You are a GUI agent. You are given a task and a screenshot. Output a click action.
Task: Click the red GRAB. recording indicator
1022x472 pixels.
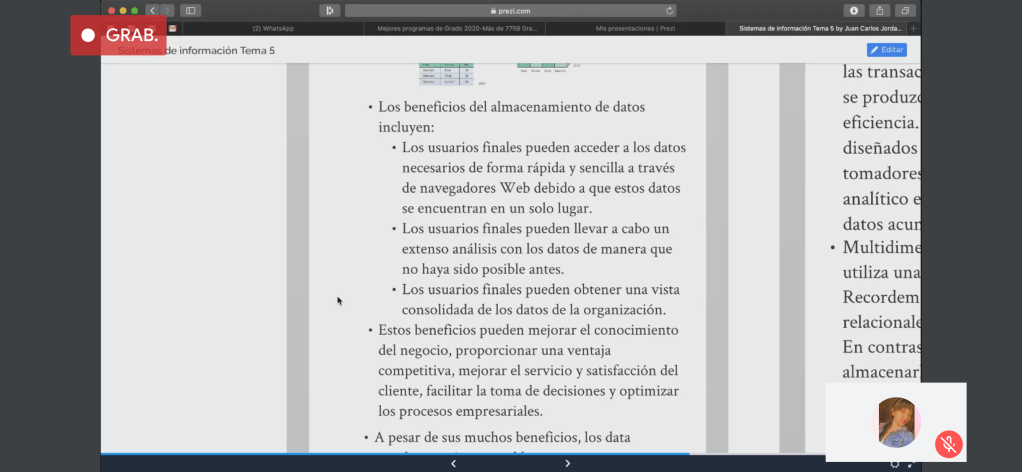[118, 35]
